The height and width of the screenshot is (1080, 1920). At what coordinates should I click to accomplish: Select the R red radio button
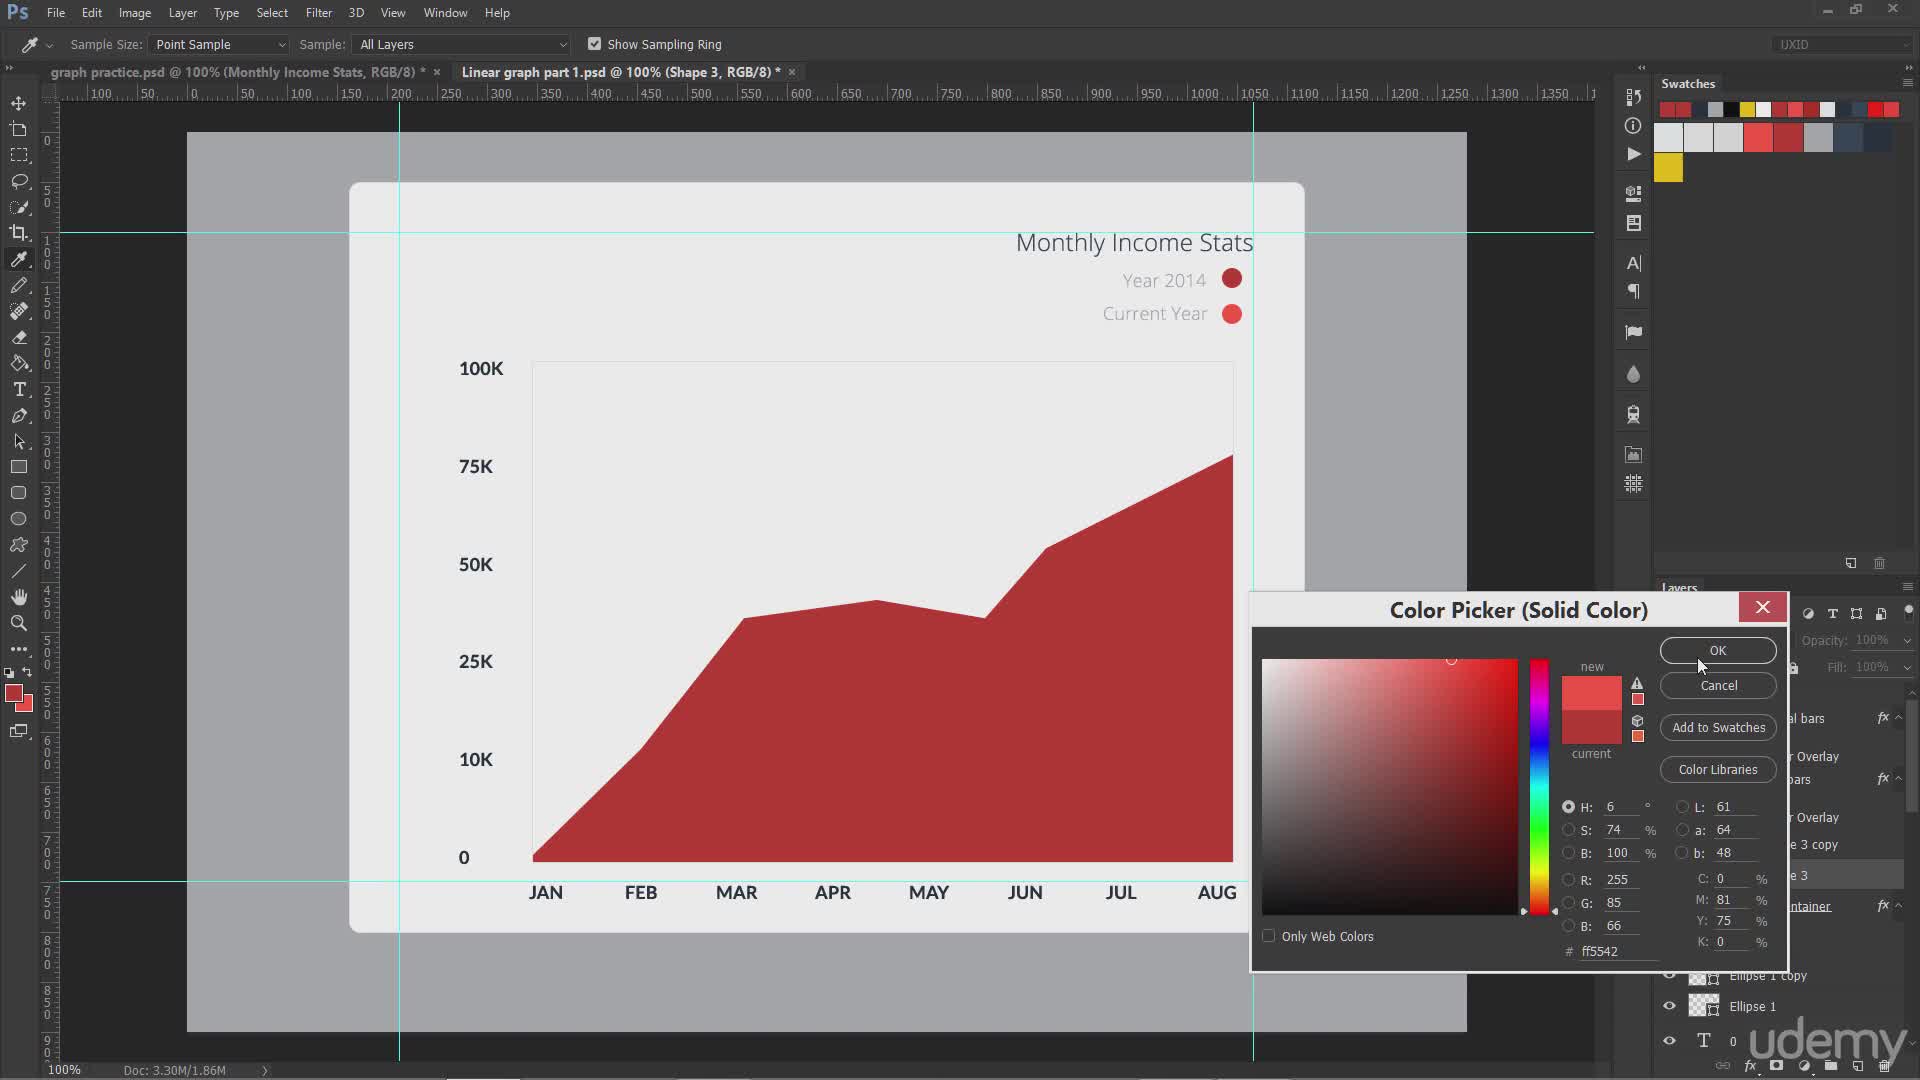(1568, 880)
